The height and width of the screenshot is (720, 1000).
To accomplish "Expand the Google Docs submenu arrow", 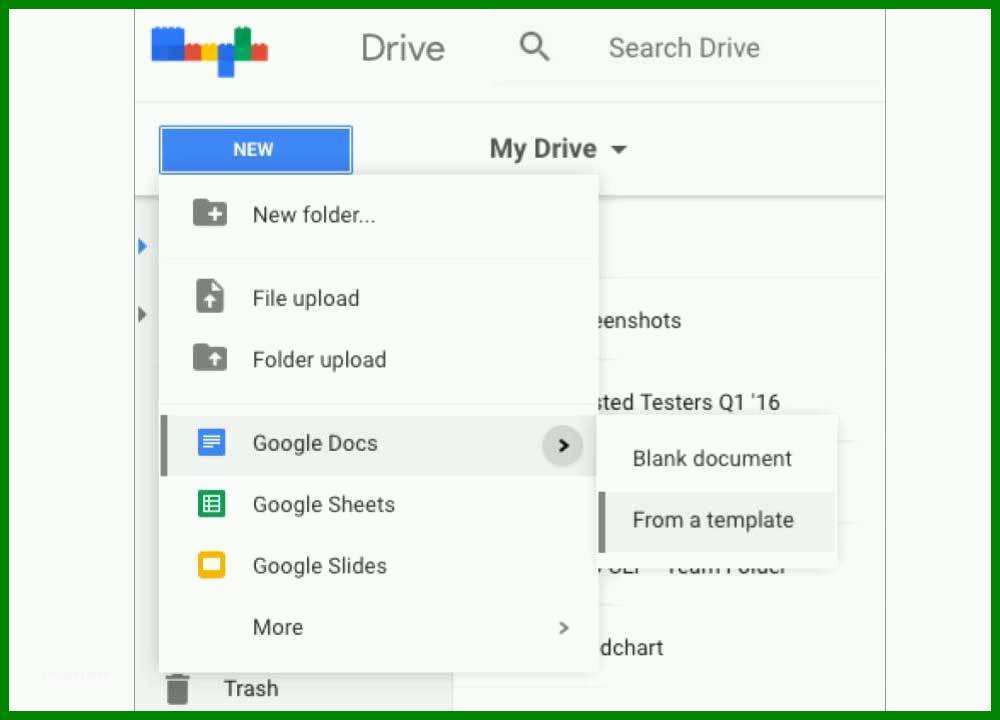I will pos(562,445).
